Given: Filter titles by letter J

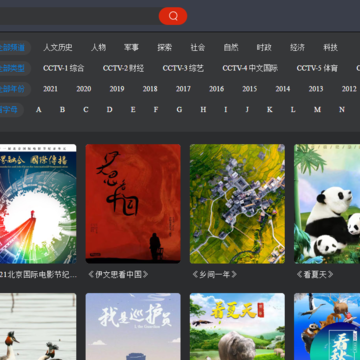Looking at the screenshot, I should coord(247,110).
